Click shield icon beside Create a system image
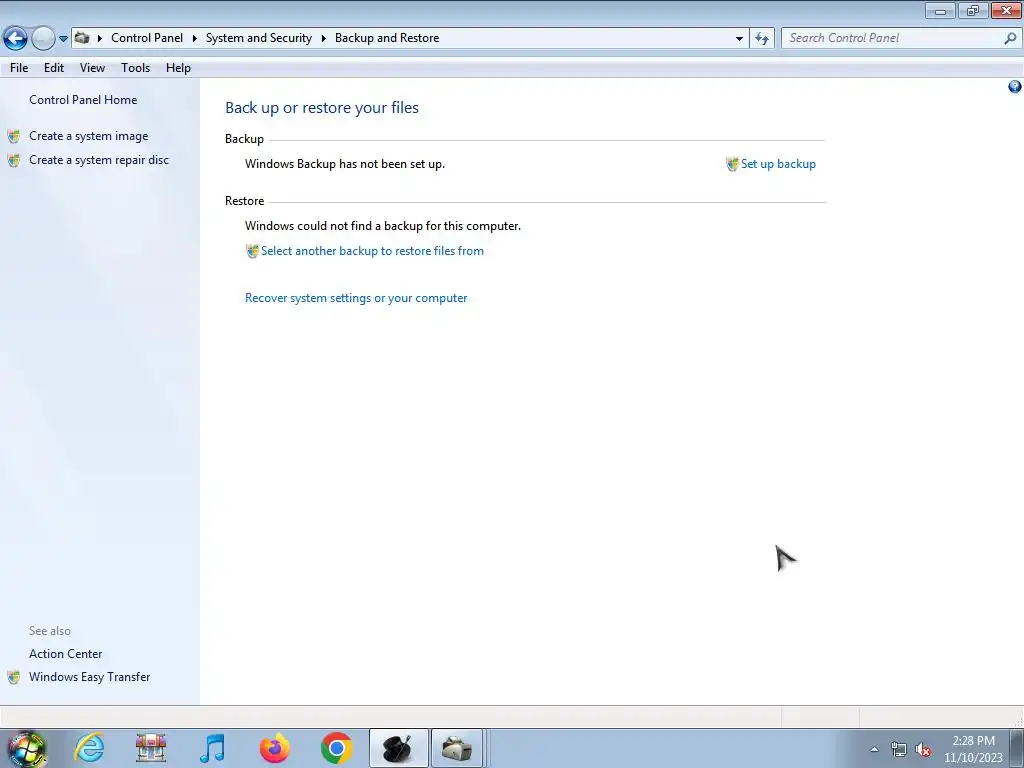 coord(14,136)
